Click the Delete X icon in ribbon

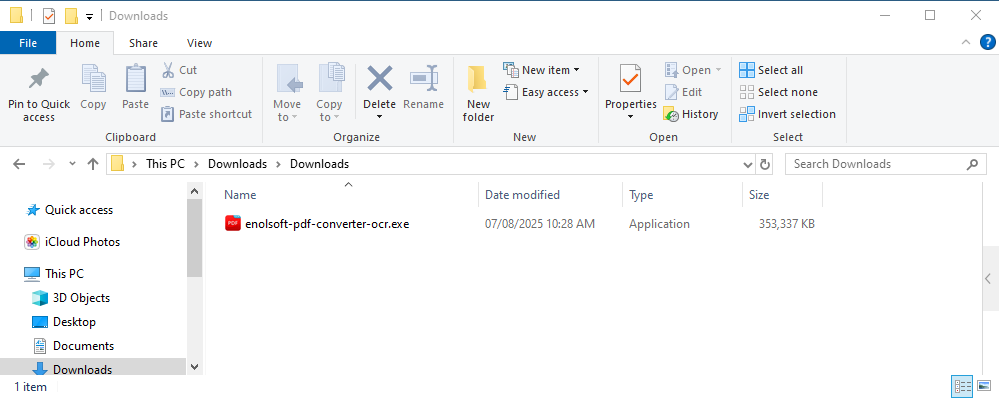[380, 79]
